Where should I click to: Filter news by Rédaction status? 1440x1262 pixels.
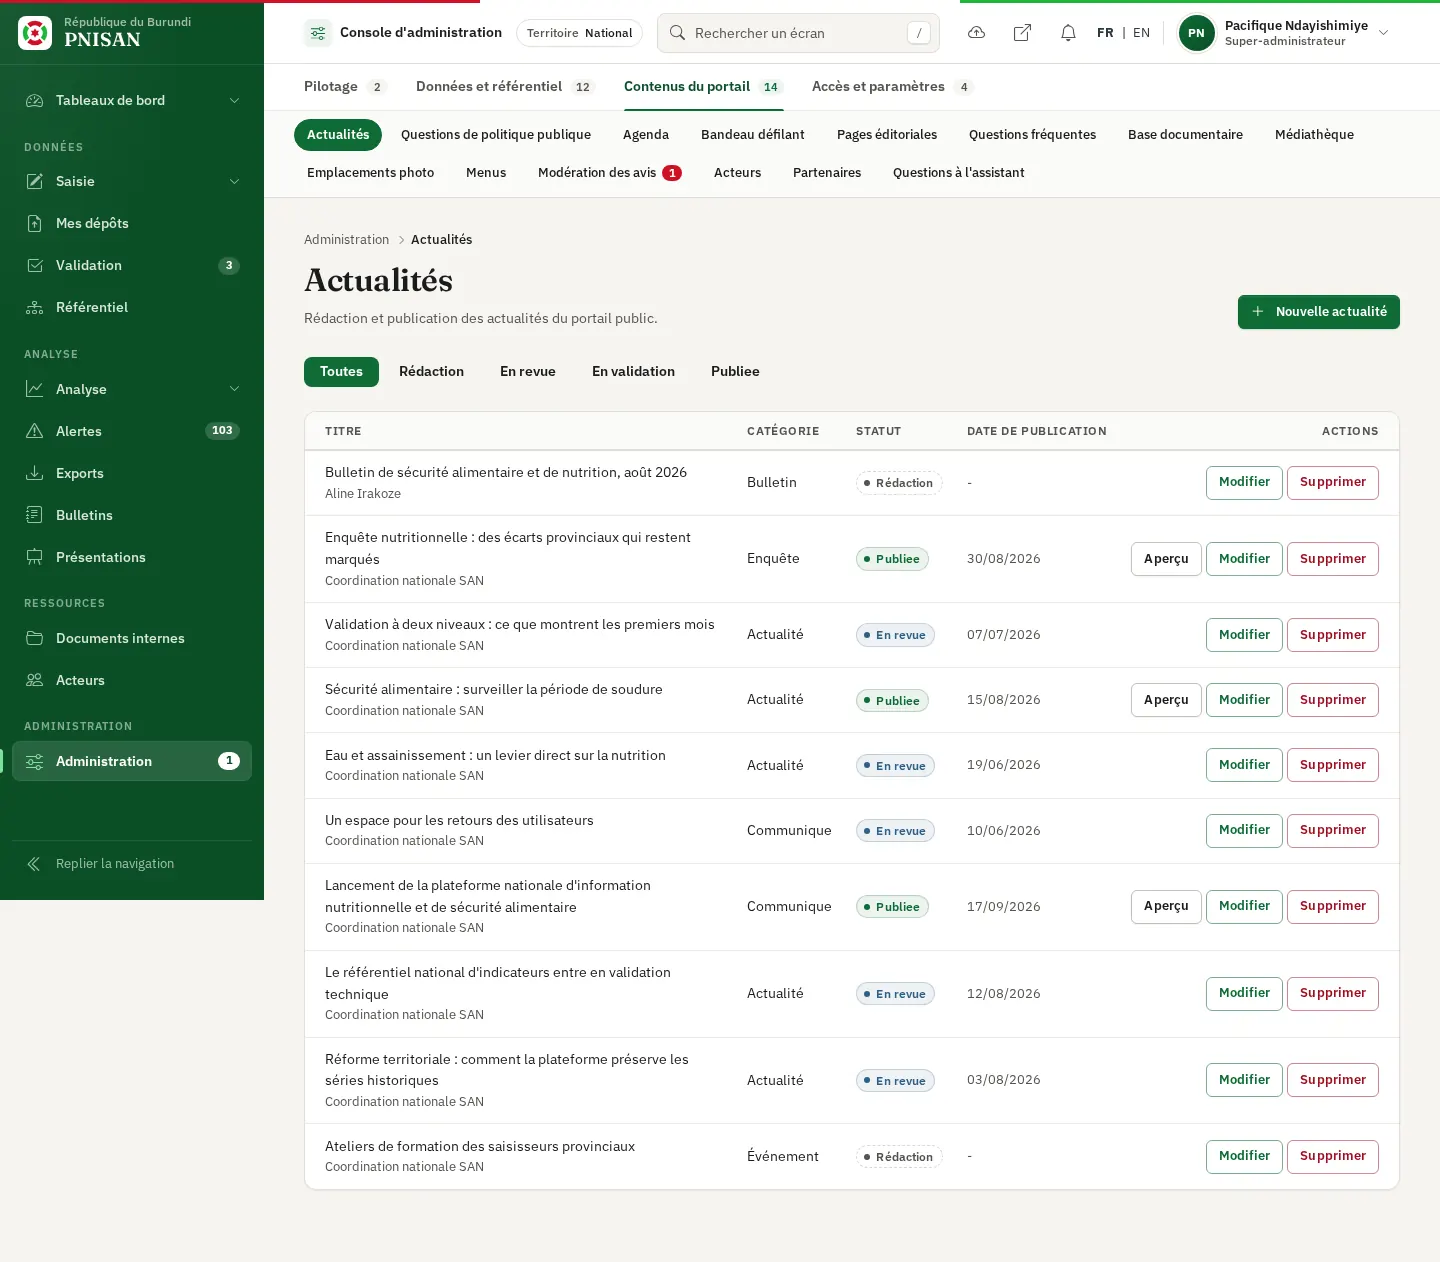pyautogui.click(x=431, y=372)
